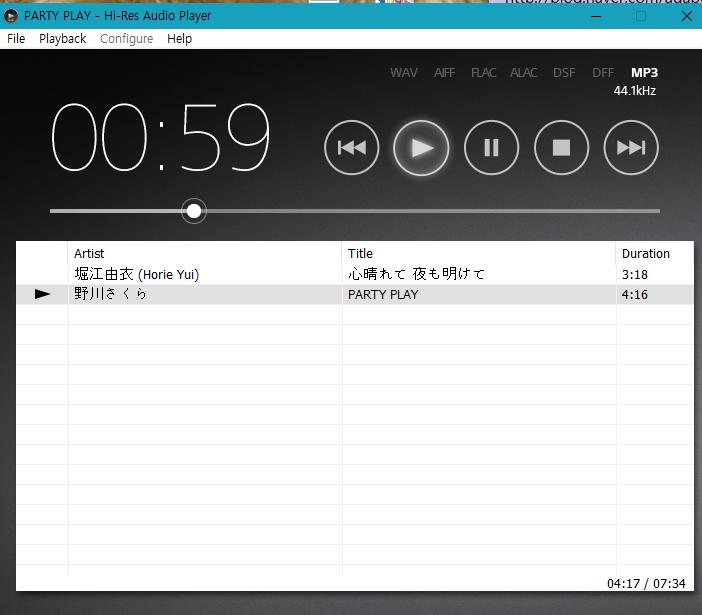Open the Playback menu
The image size is (702, 615).
point(62,39)
